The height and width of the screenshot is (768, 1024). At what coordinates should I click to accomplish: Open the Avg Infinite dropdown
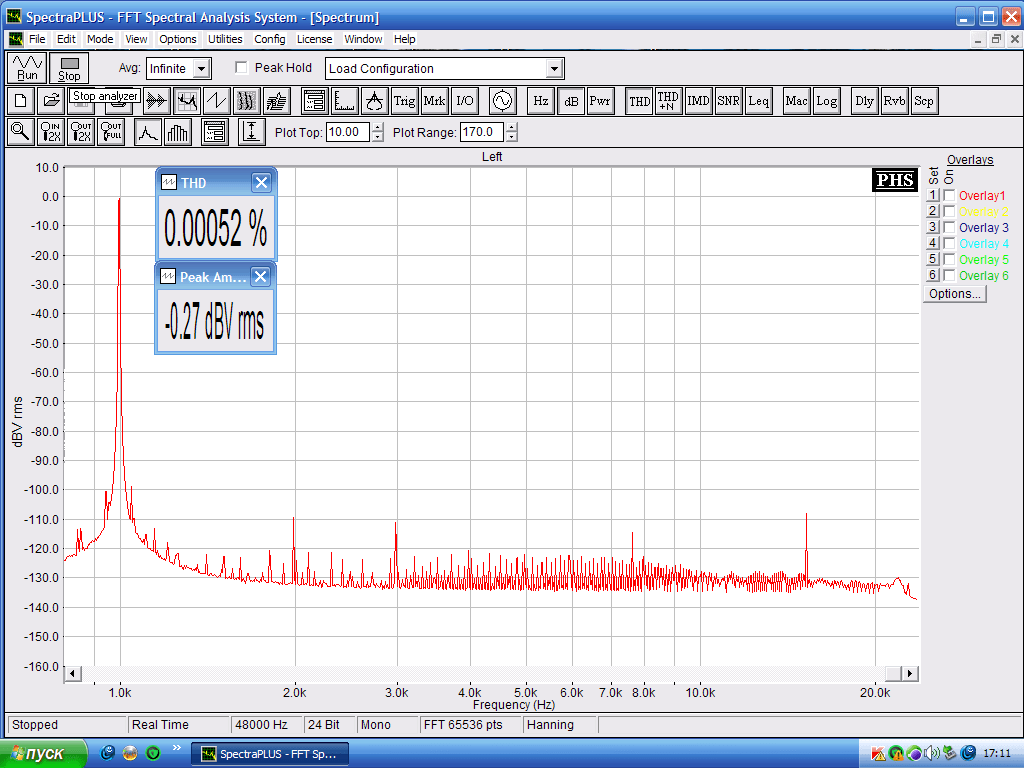202,69
